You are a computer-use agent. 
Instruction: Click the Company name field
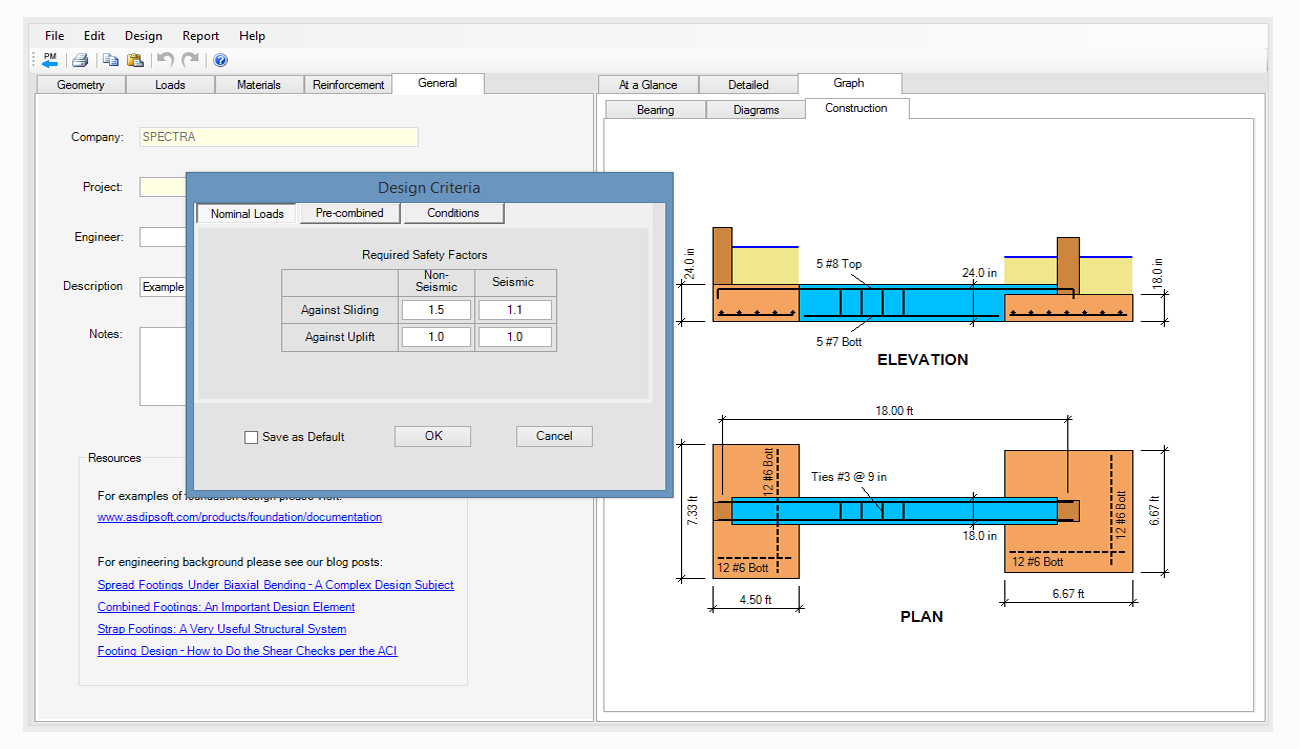(278, 137)
